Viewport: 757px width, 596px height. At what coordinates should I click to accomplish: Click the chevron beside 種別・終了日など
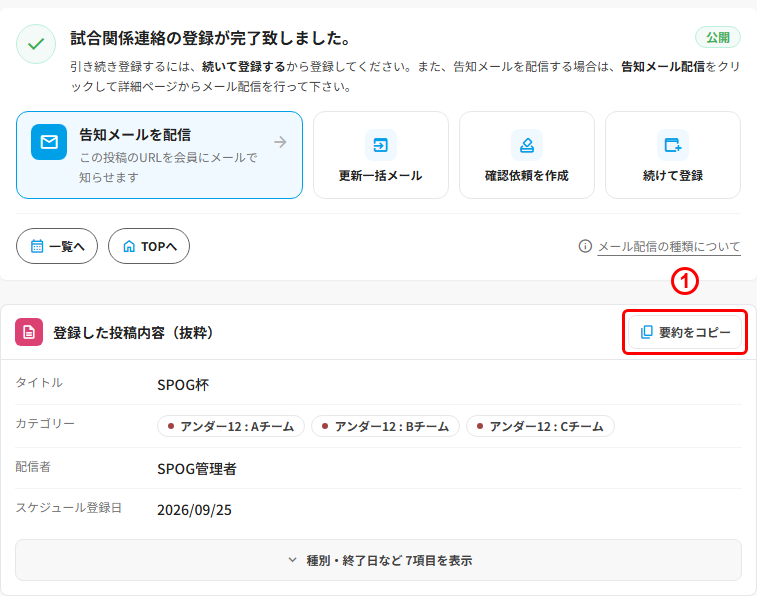coord(292,560)
